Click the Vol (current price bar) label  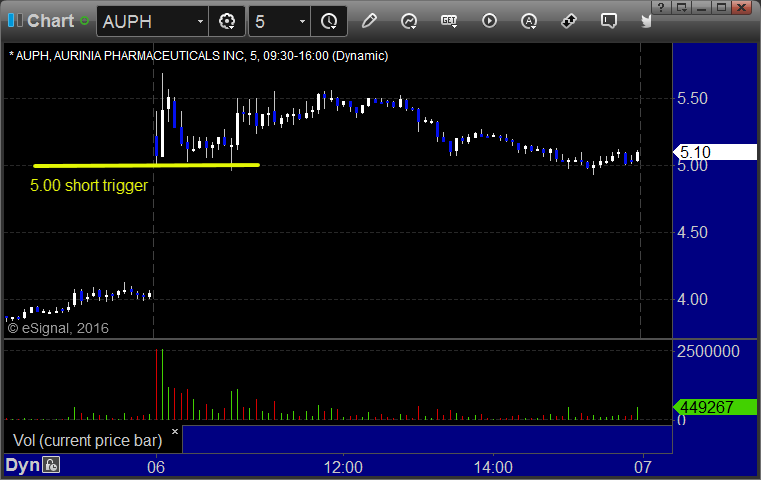pos(87,440)
